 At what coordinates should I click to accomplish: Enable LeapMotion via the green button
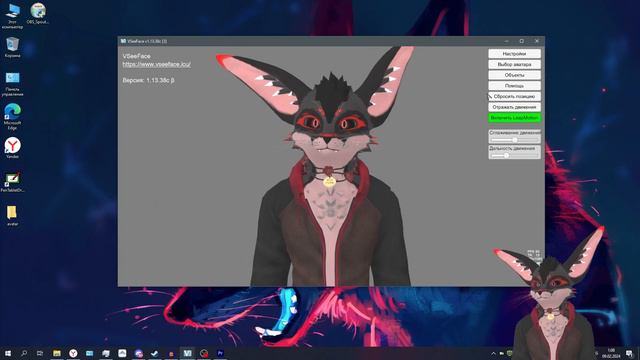[514, 118]
